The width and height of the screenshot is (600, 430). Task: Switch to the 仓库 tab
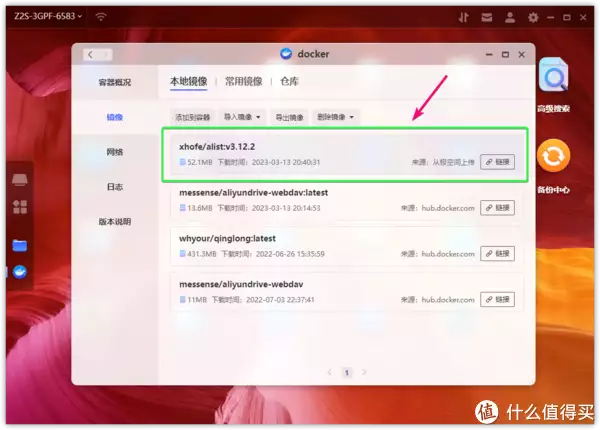pos(289,81)
